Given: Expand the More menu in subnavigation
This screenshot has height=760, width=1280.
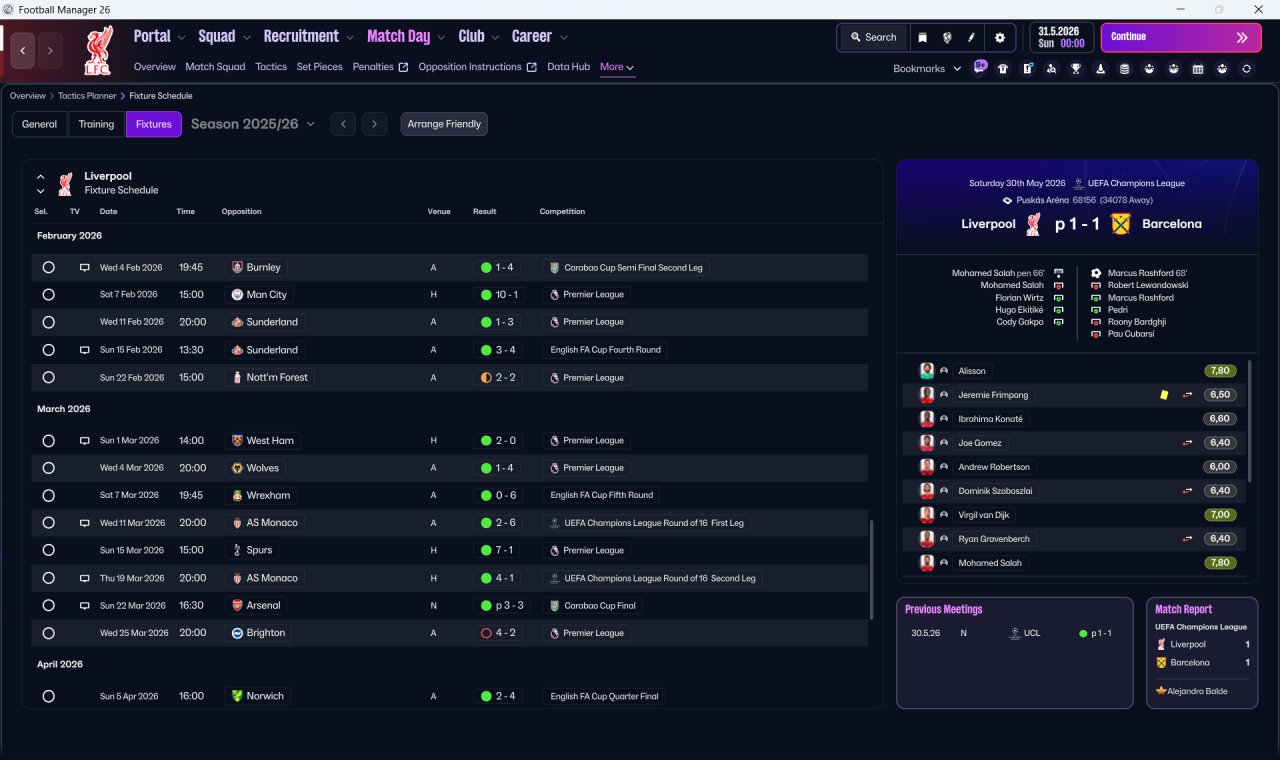Looking at the screenshot, I should pos(617,67).
